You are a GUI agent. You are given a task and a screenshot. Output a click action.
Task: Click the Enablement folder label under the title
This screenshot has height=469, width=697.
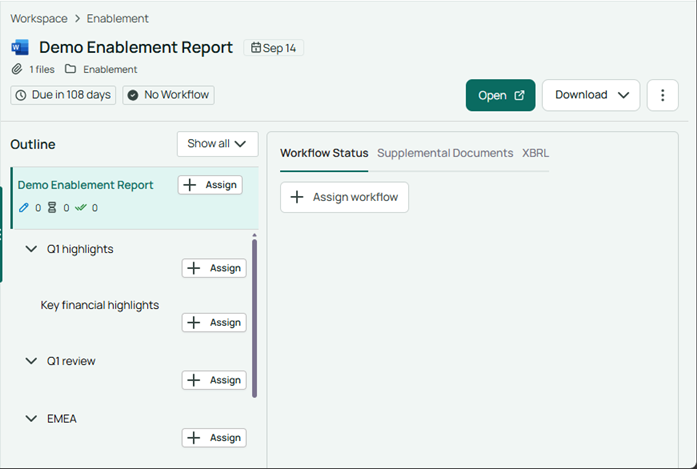110,69
